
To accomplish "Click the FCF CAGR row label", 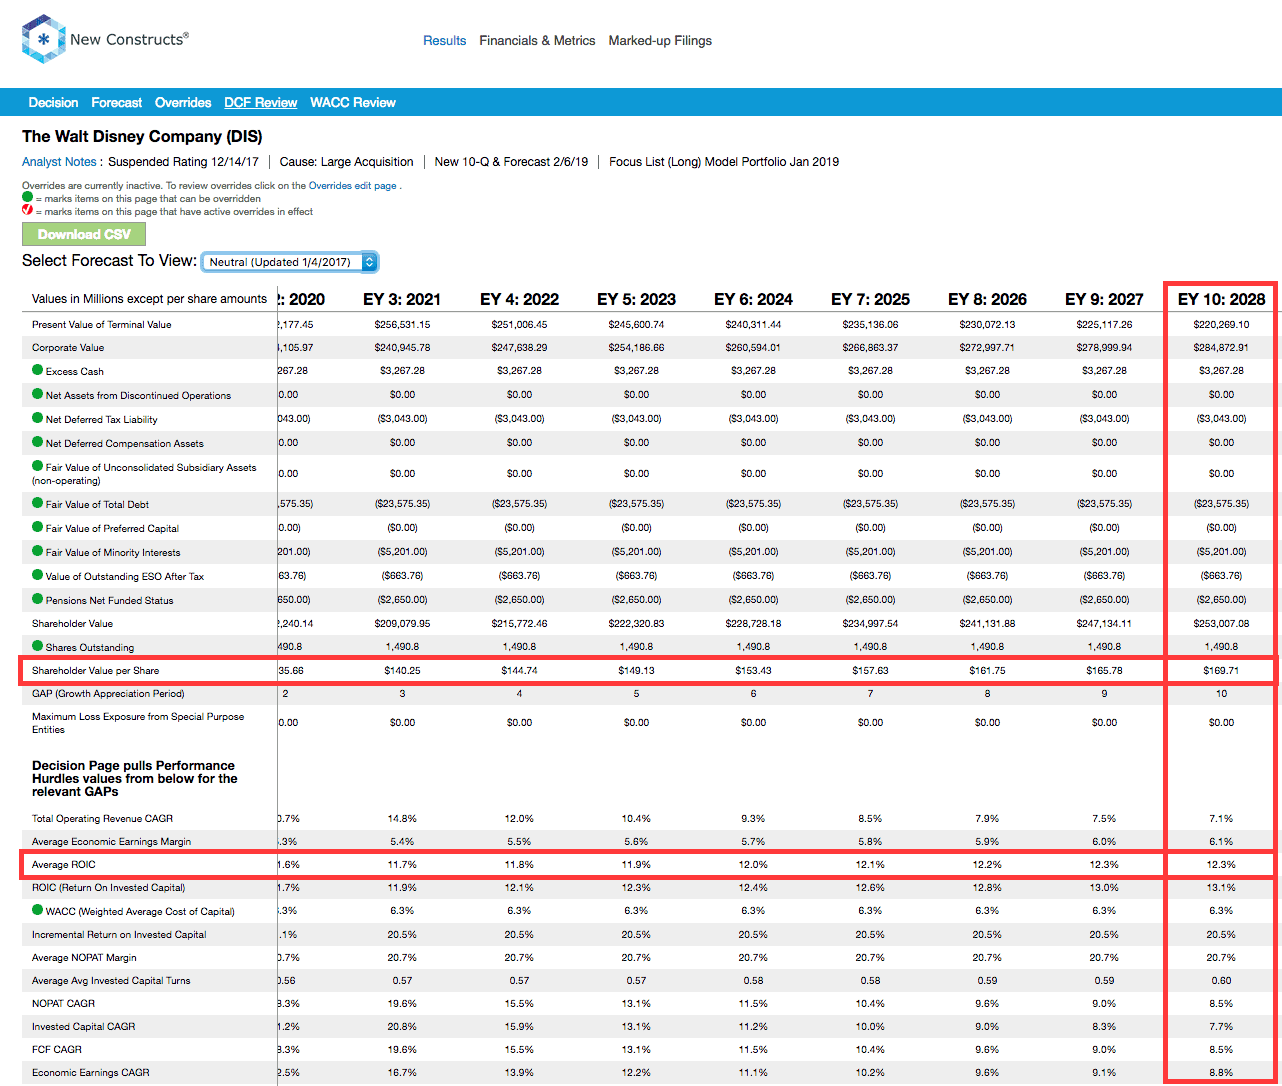I will pos(57,1049).
